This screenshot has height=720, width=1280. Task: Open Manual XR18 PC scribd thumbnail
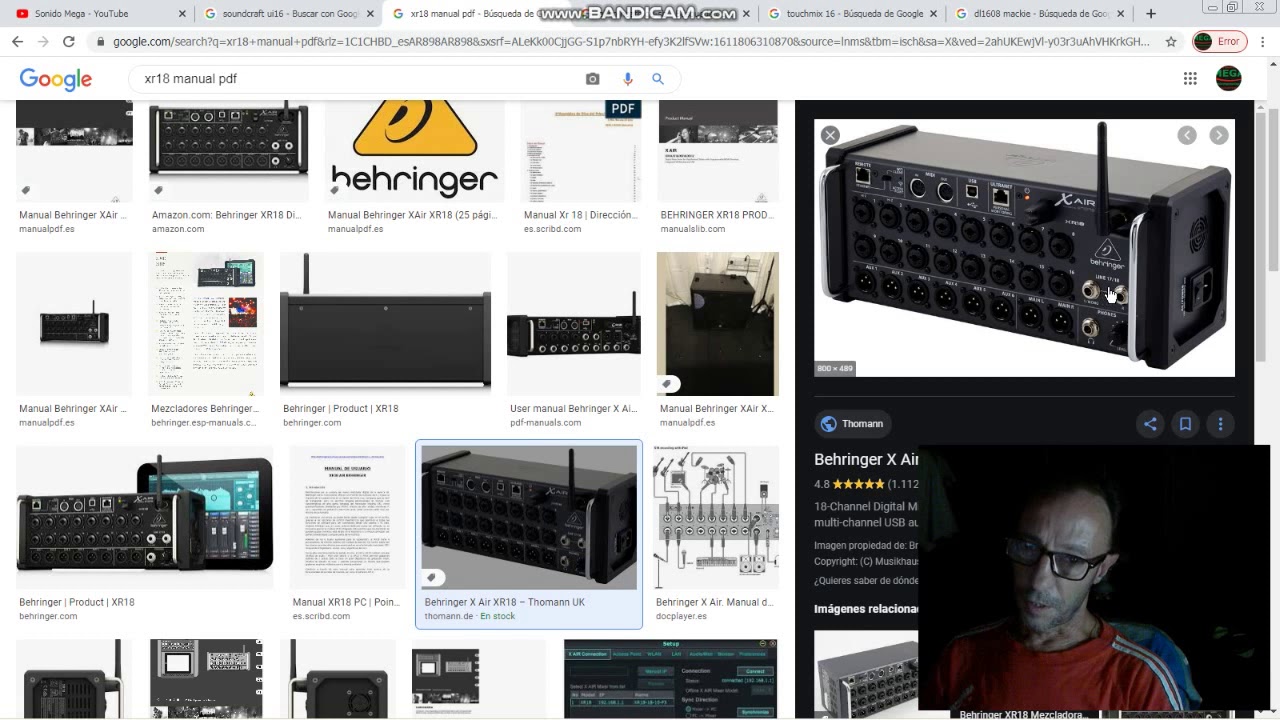pyautogui.click(x=347, y=518)
